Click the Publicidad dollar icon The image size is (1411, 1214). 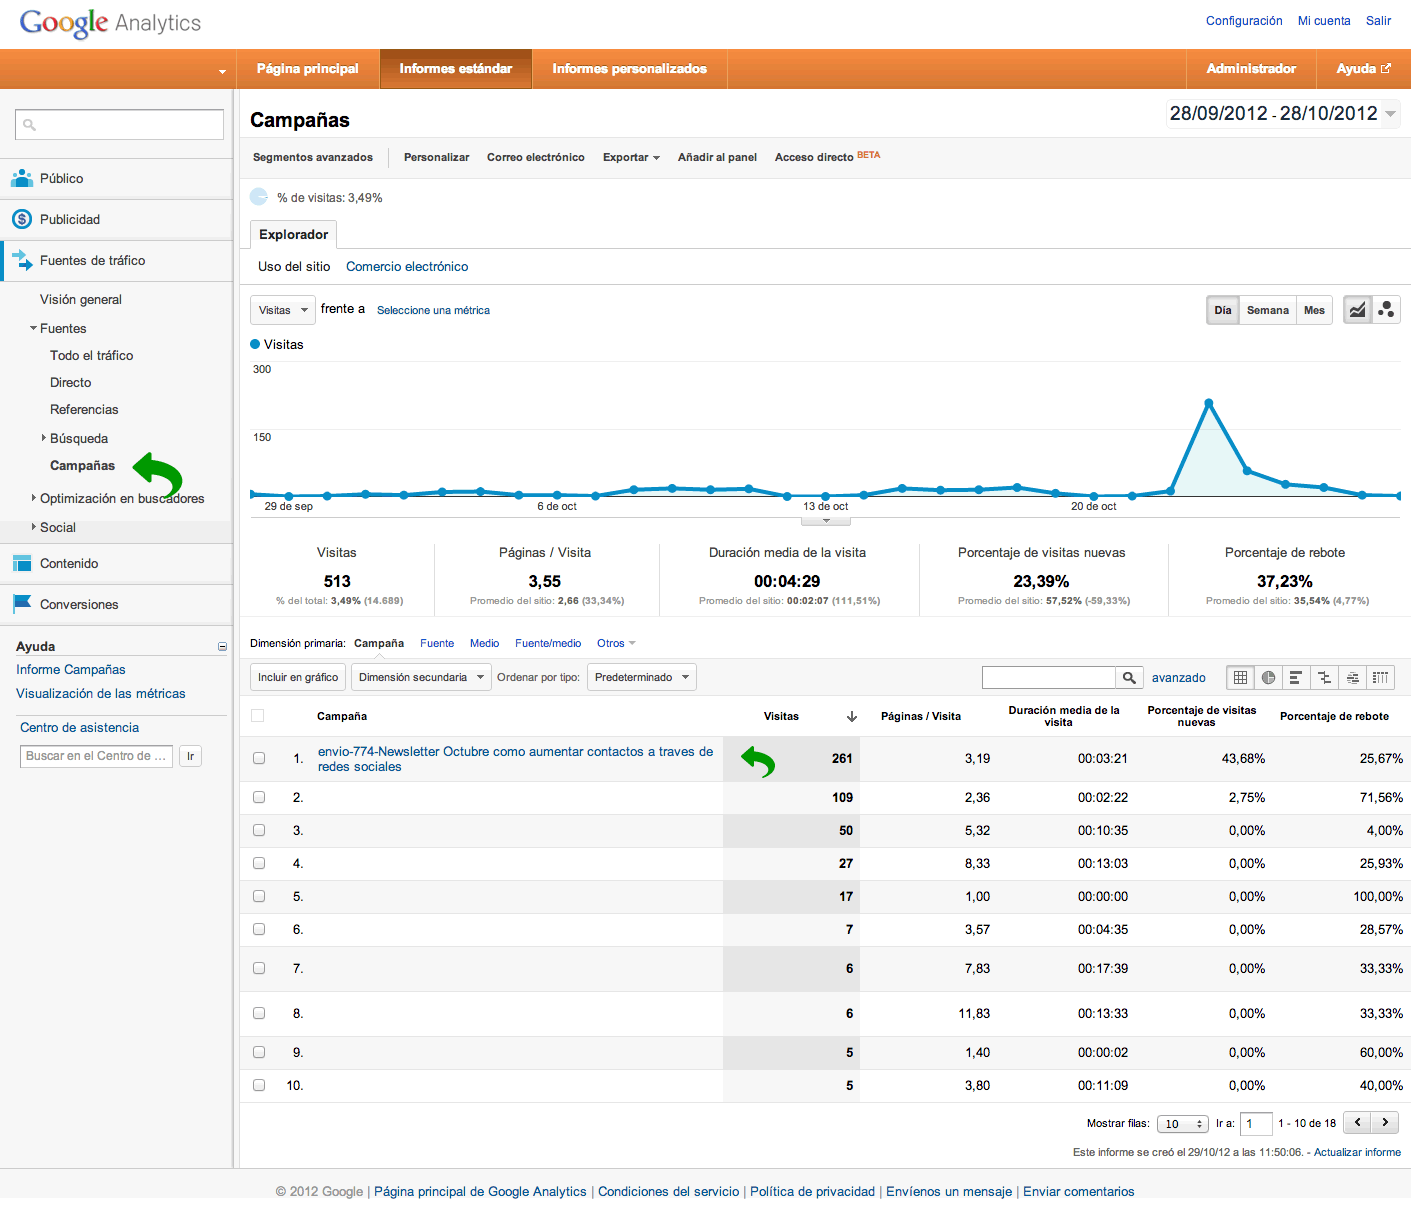22,219
